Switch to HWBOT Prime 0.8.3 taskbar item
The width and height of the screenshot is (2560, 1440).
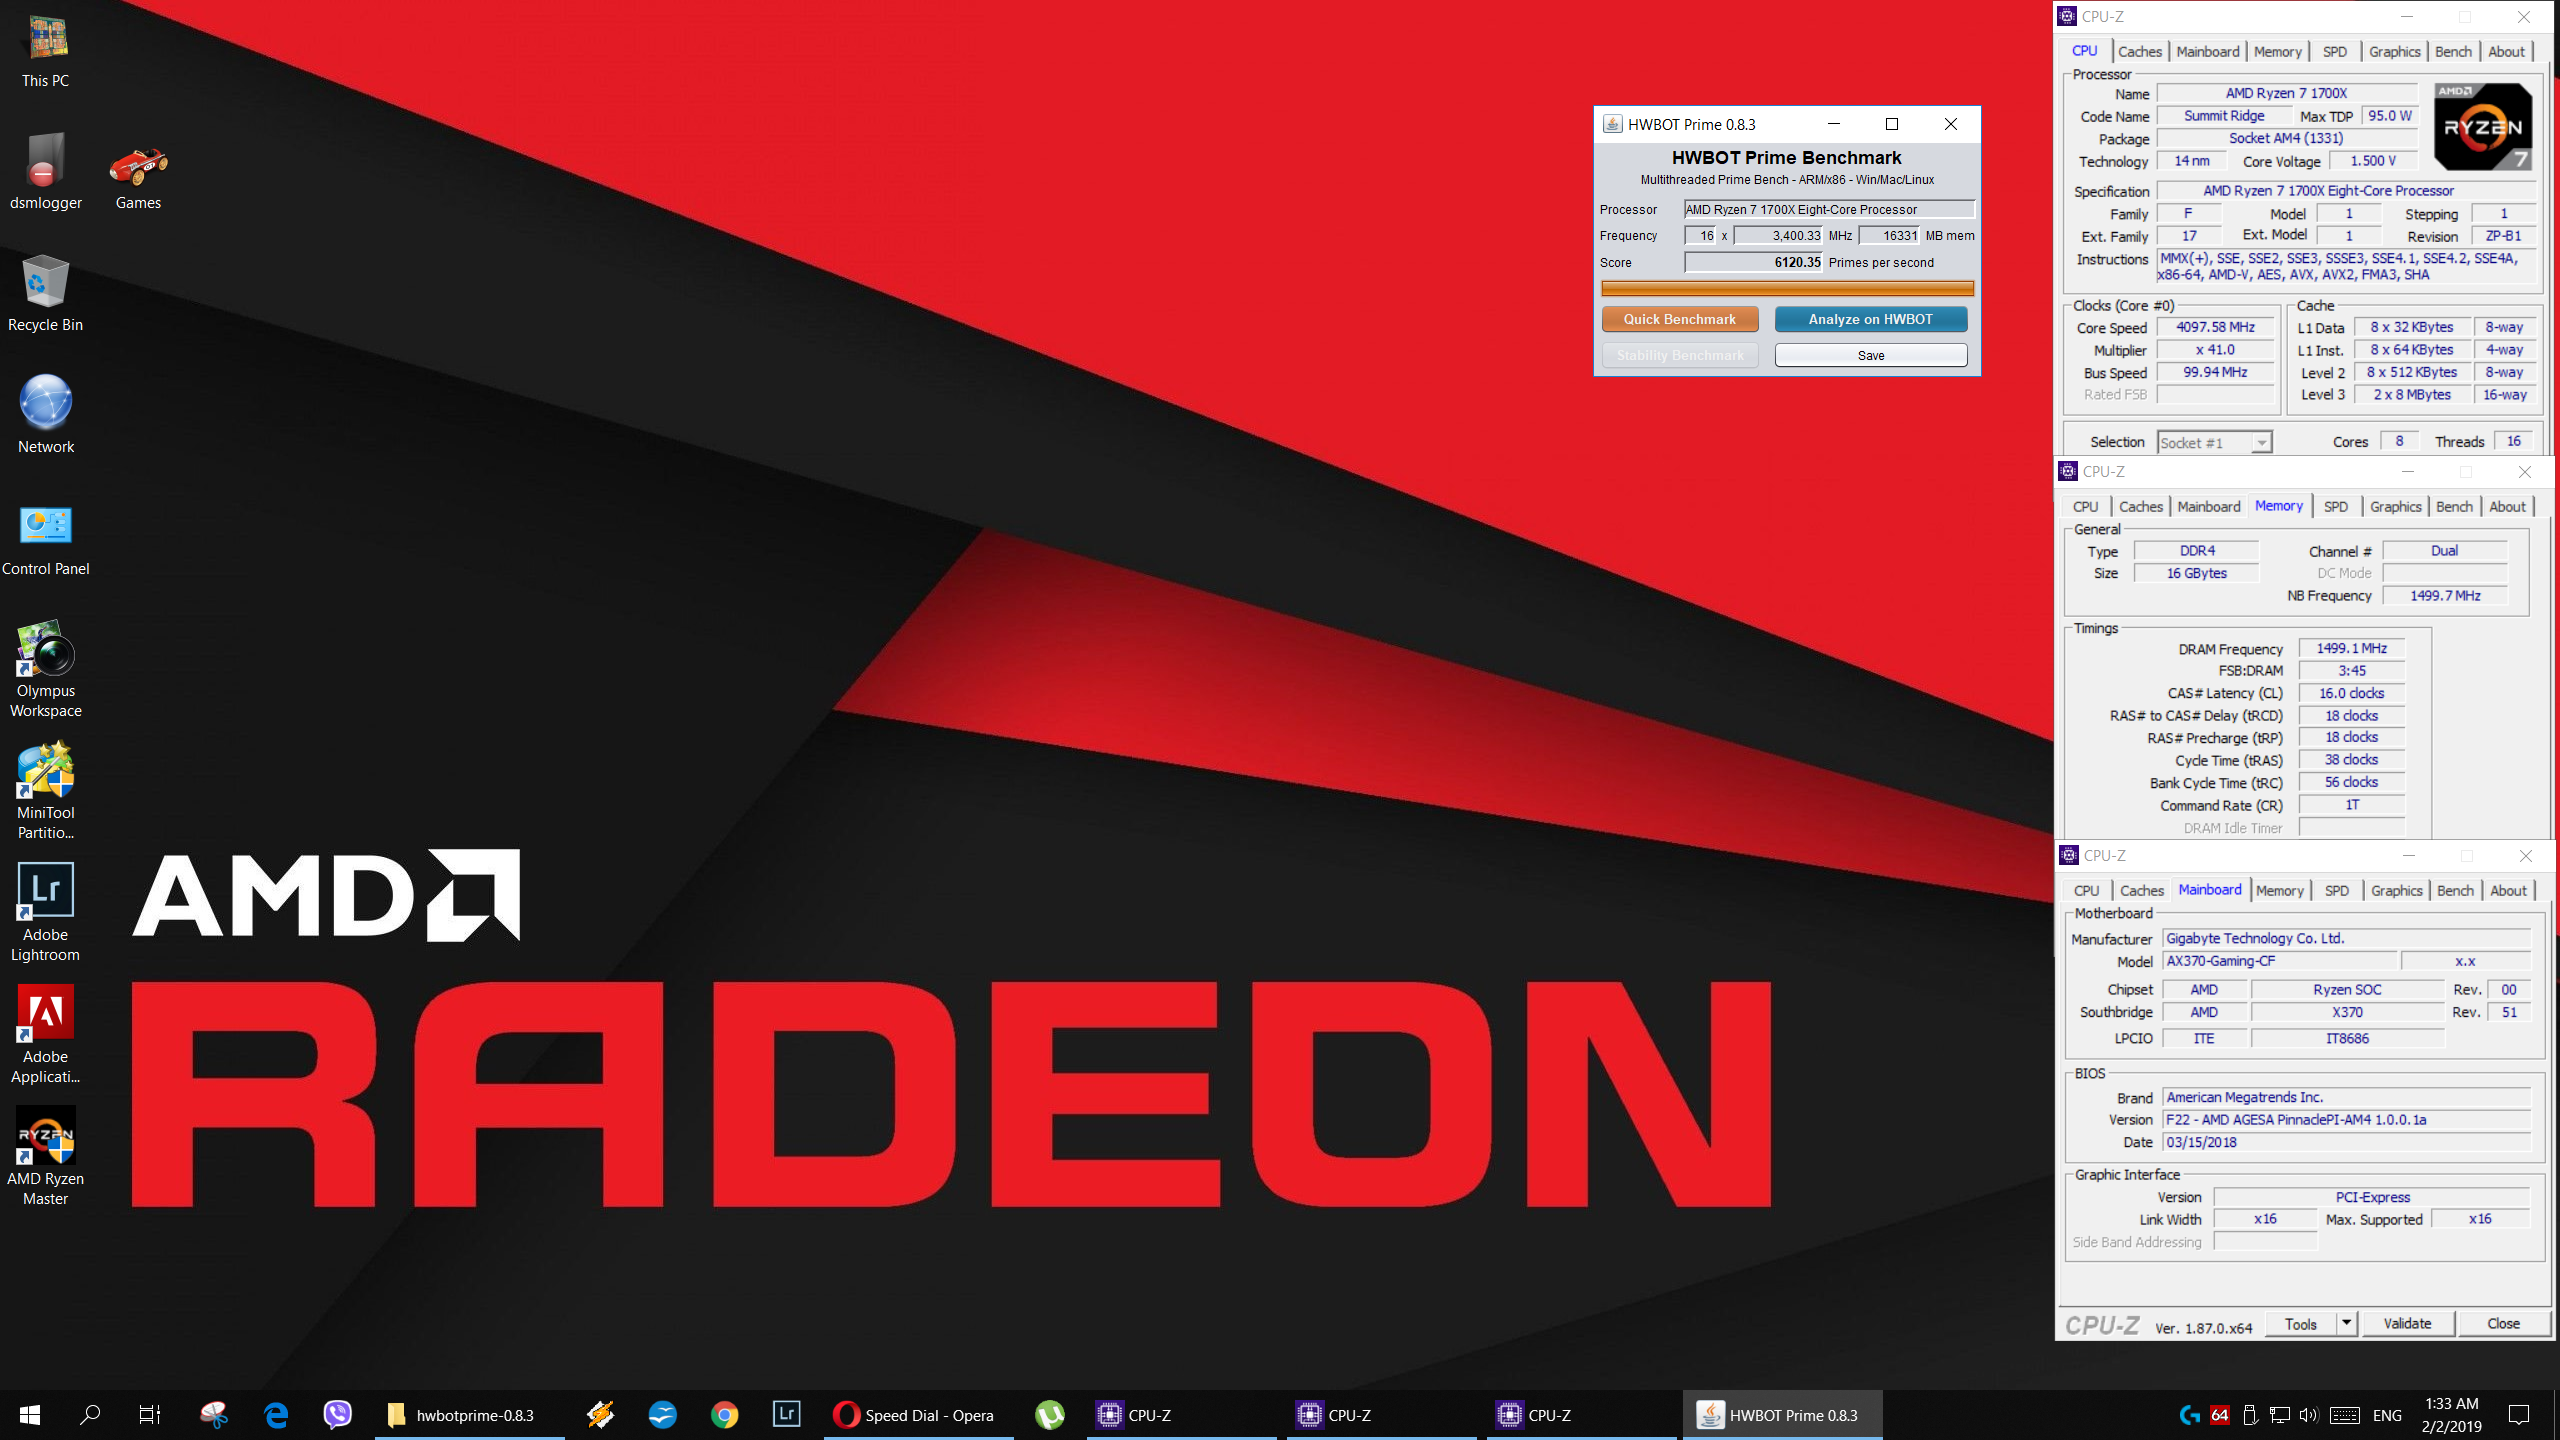[x=1782, y=1415]
